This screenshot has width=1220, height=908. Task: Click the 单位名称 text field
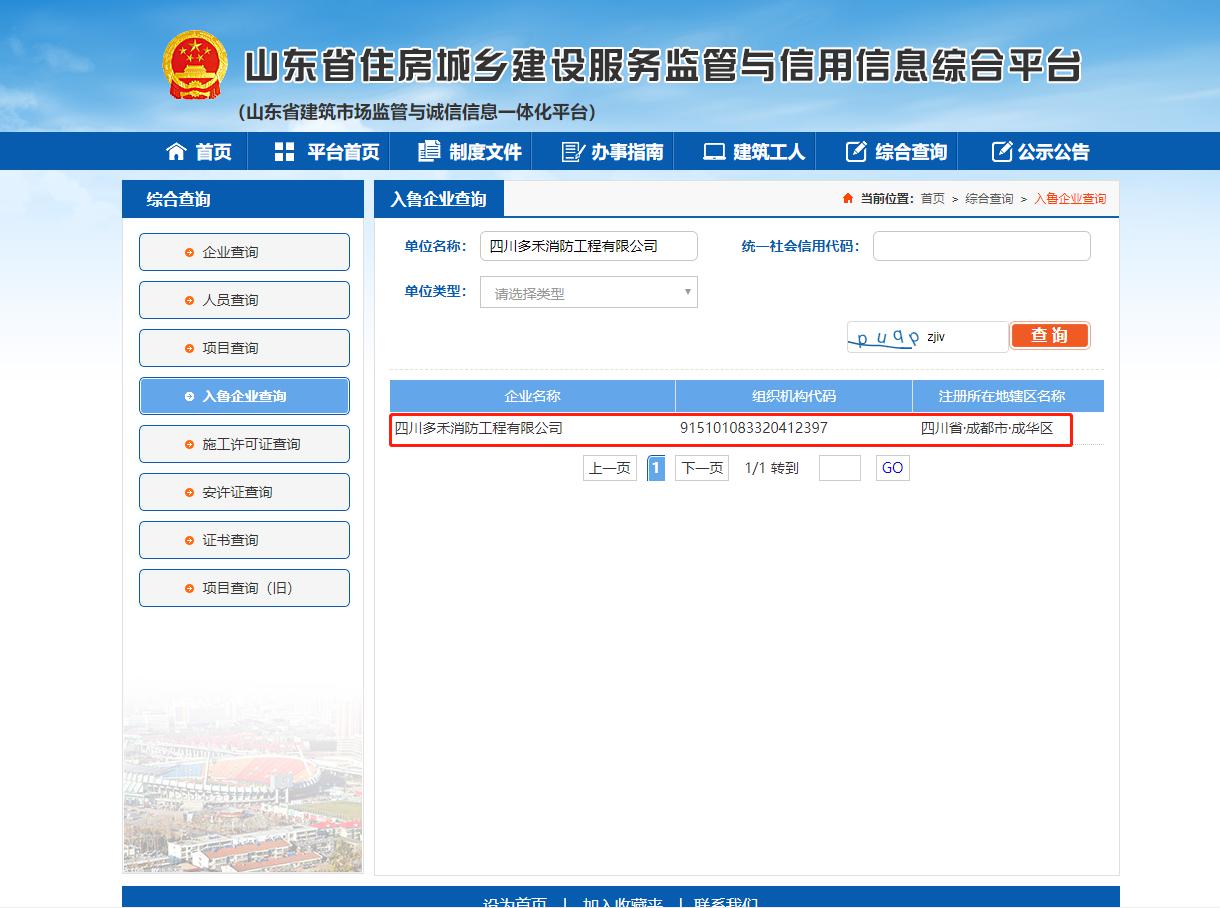coord(588,246)
